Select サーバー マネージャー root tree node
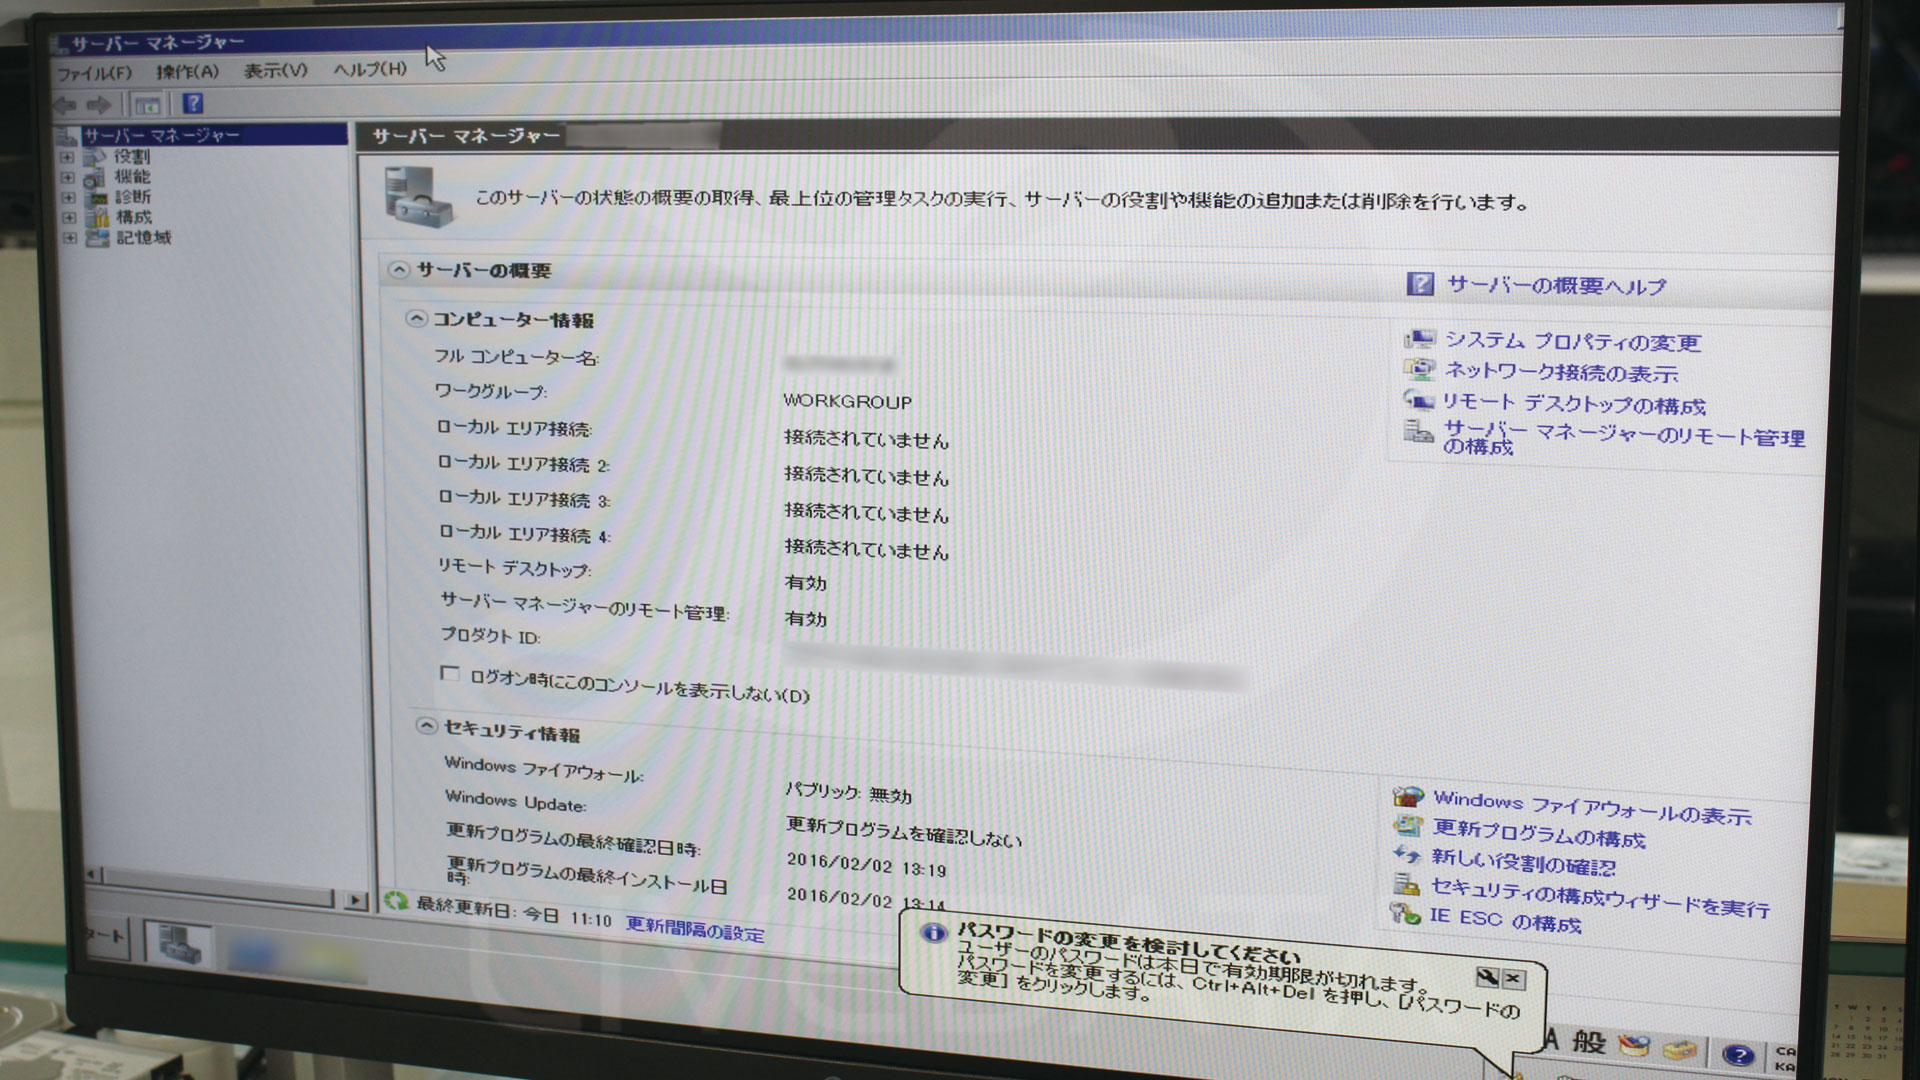Viewport: 1920px width, 1080px height. click(x=161, y=135)
